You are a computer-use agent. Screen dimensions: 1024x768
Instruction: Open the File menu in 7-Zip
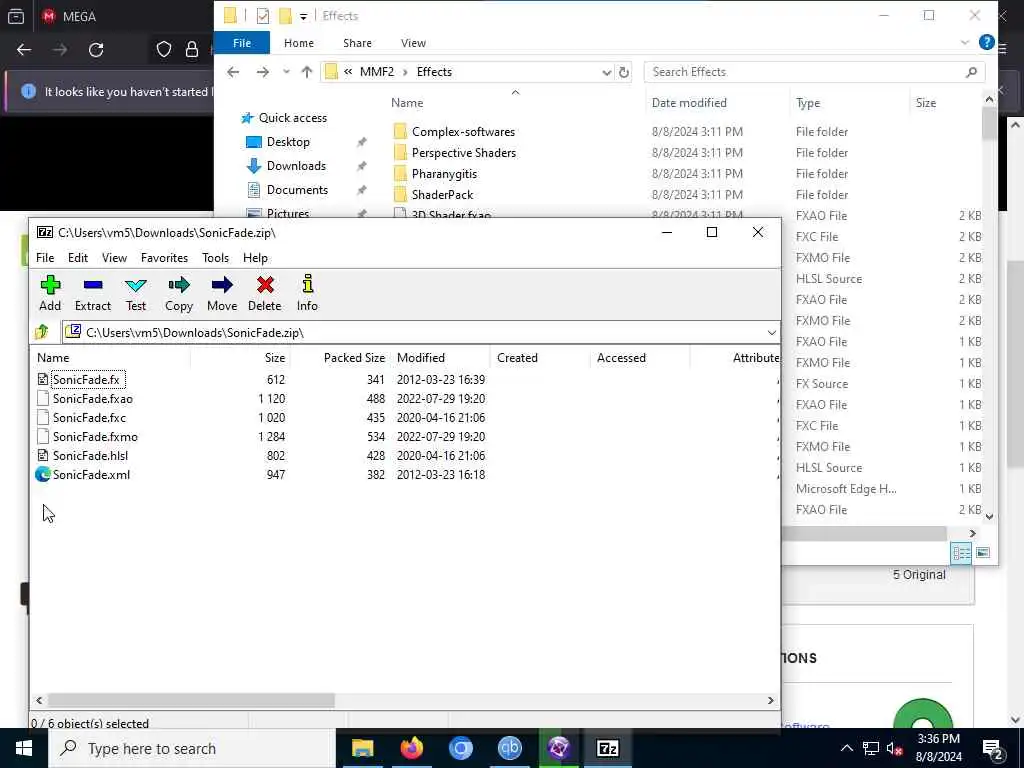[45, 258]
